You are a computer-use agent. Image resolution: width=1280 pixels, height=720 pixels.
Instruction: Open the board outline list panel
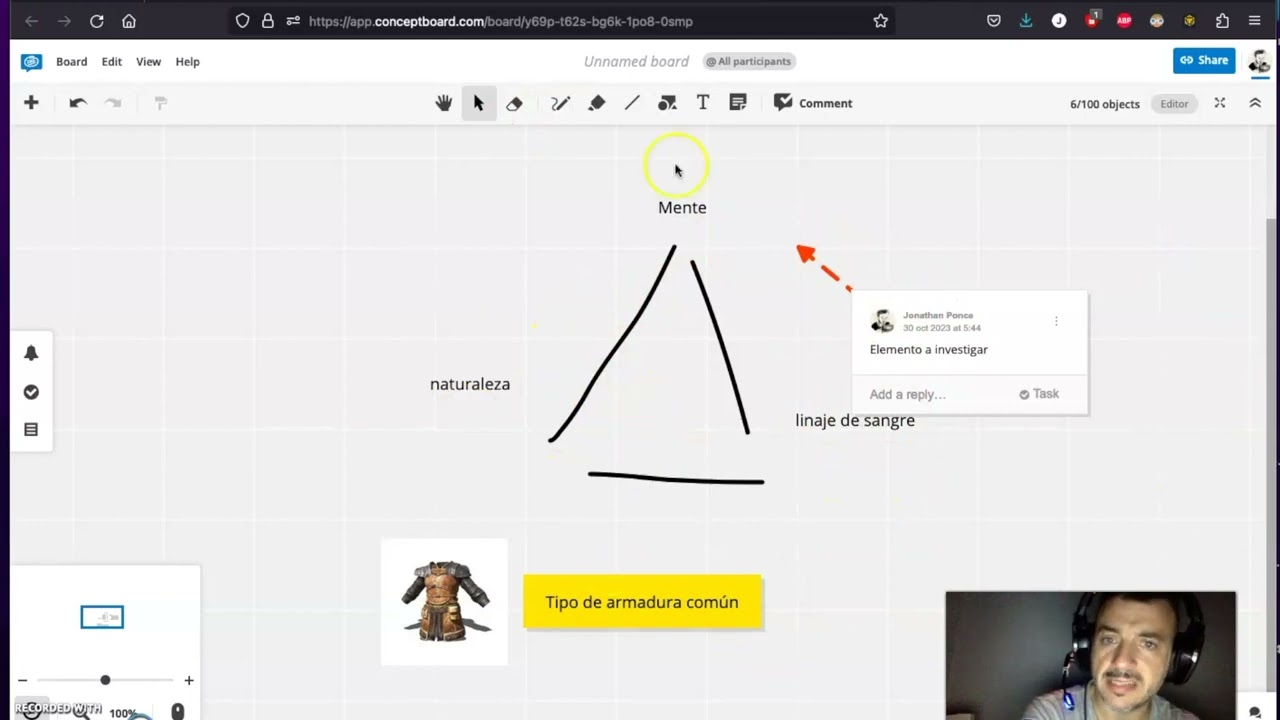(x=31, y=430)
